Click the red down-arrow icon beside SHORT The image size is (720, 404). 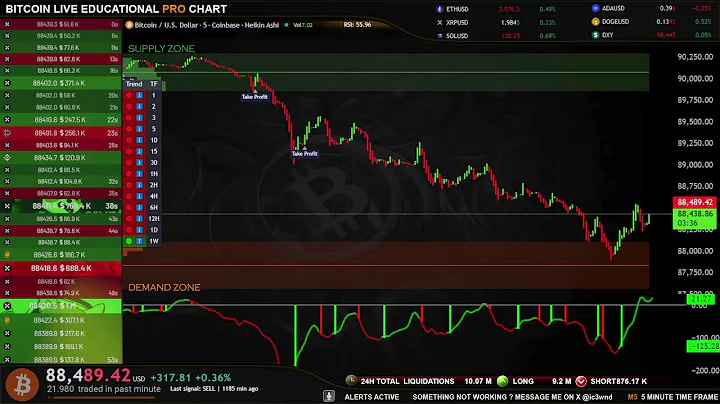581,381
